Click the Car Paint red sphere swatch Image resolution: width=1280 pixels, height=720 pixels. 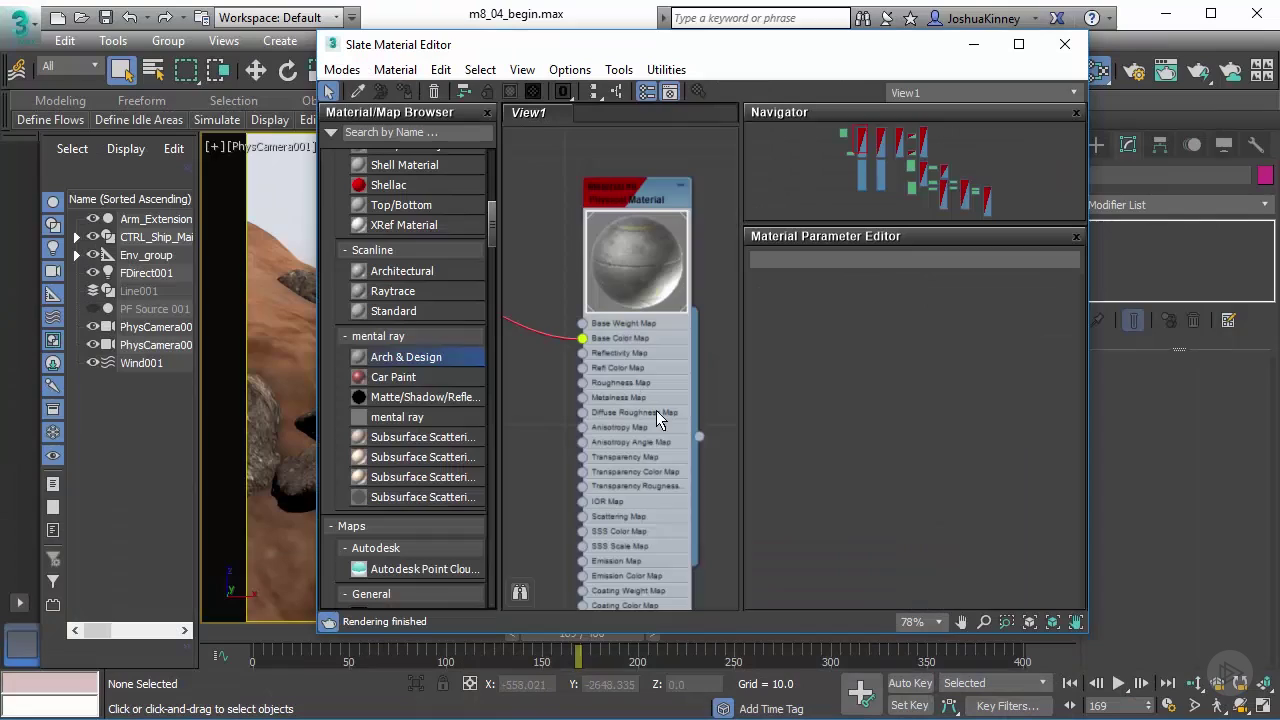(x=359, y=377)
